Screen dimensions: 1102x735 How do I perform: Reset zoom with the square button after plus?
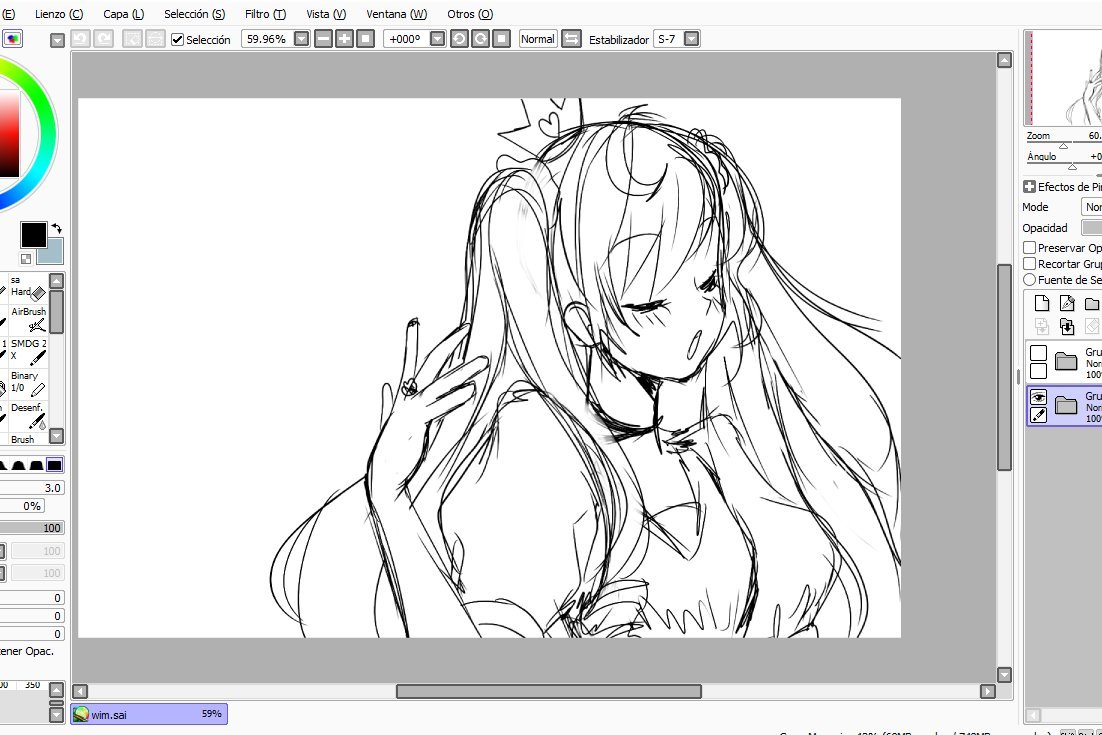click(365, 39)
